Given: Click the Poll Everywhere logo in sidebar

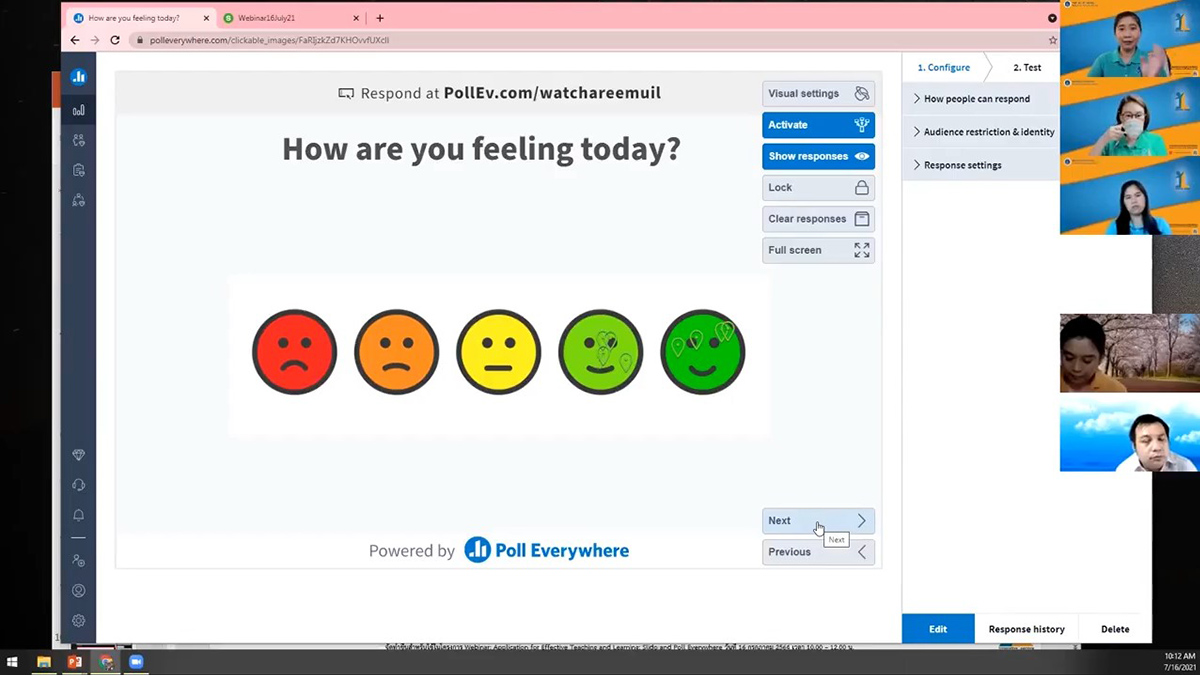Looking at the screenshot, I should click(x=79, y=78).
